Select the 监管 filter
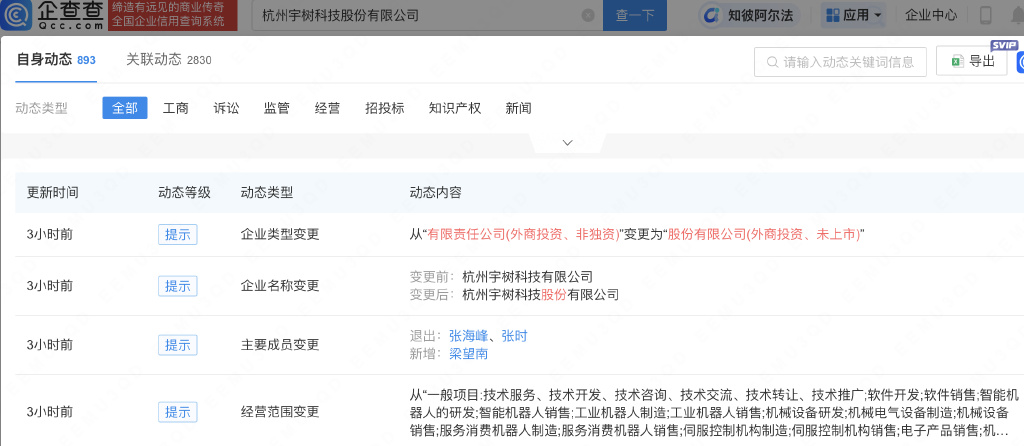 [277, 108]
